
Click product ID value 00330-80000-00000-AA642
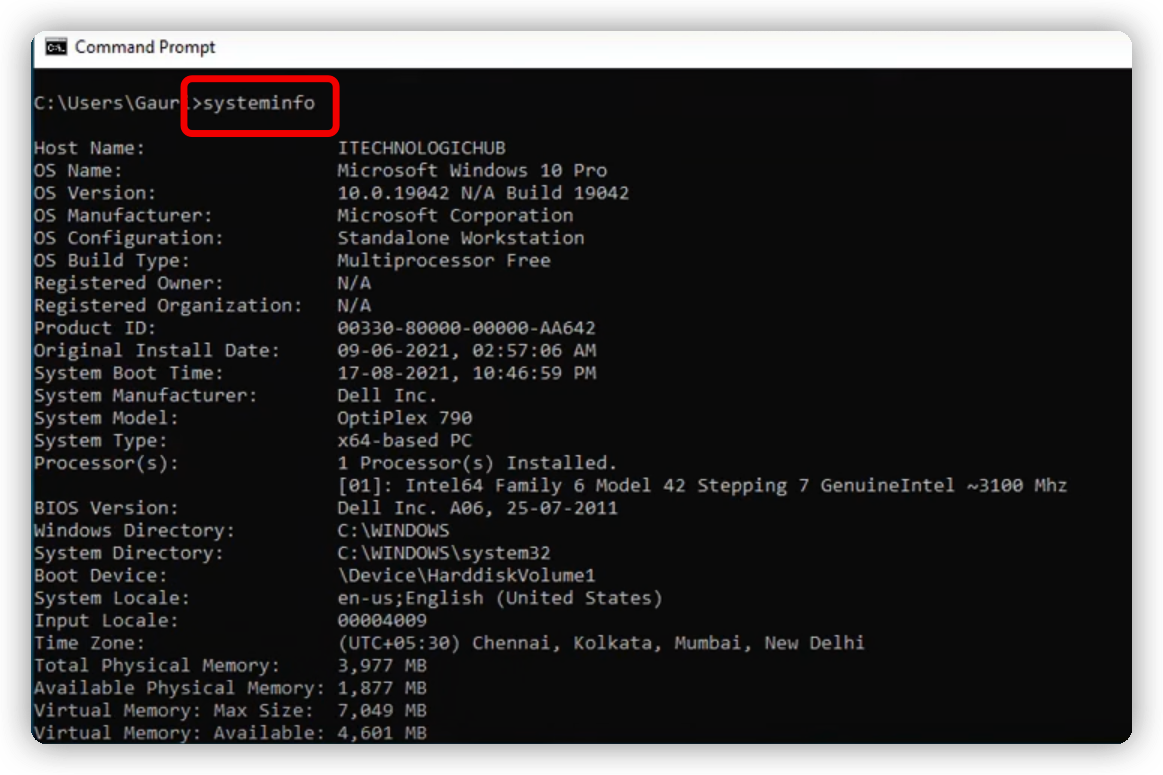pyautogui.click(x=466, y=328)
